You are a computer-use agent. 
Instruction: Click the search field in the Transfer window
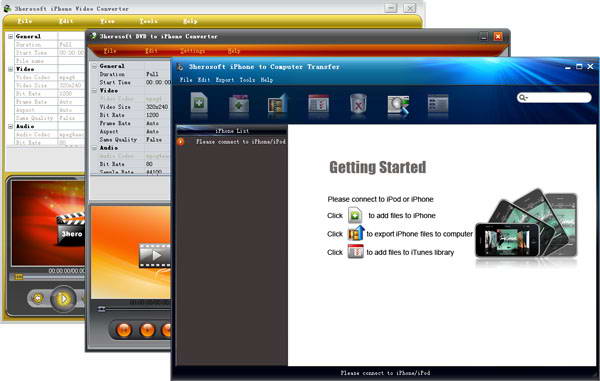[554, 98]
